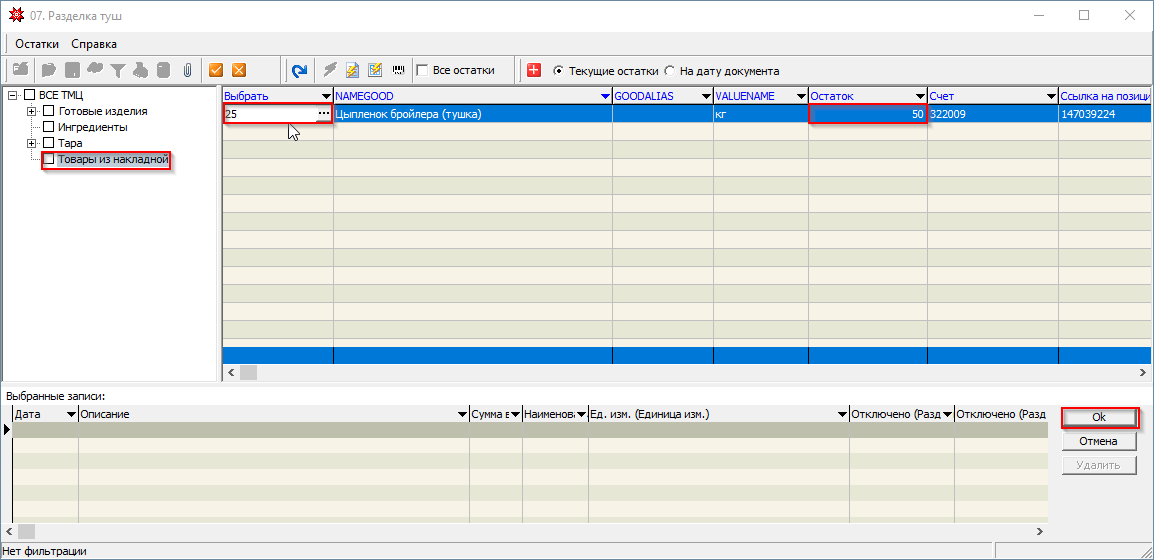Open the NAMEGOOD column filter dropdown

coord(605,96)
